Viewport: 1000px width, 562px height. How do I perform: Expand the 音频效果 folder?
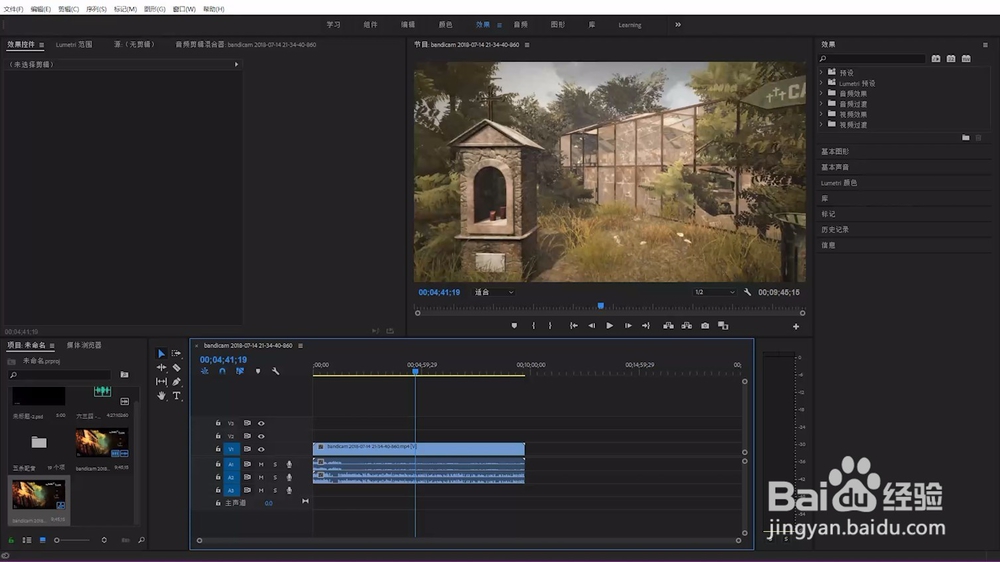click(x=821, y=93)
